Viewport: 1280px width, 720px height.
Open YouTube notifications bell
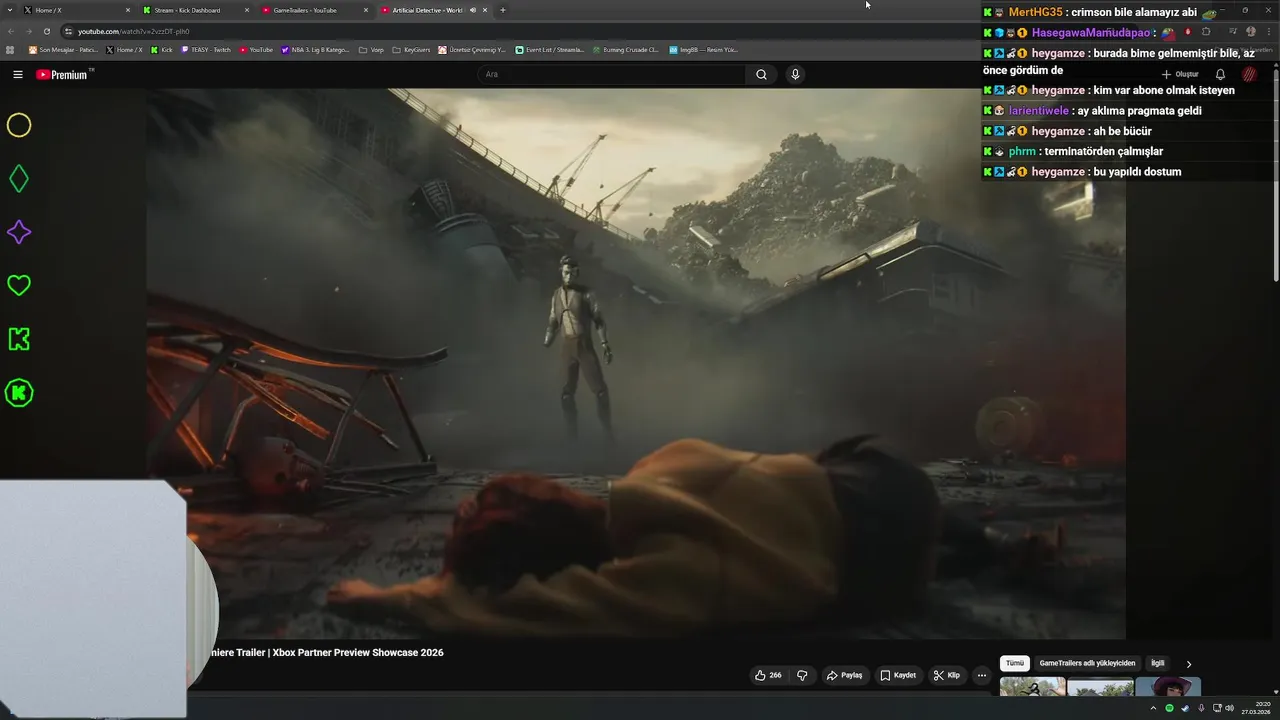pyautogui.click(x=1220, y=74)
